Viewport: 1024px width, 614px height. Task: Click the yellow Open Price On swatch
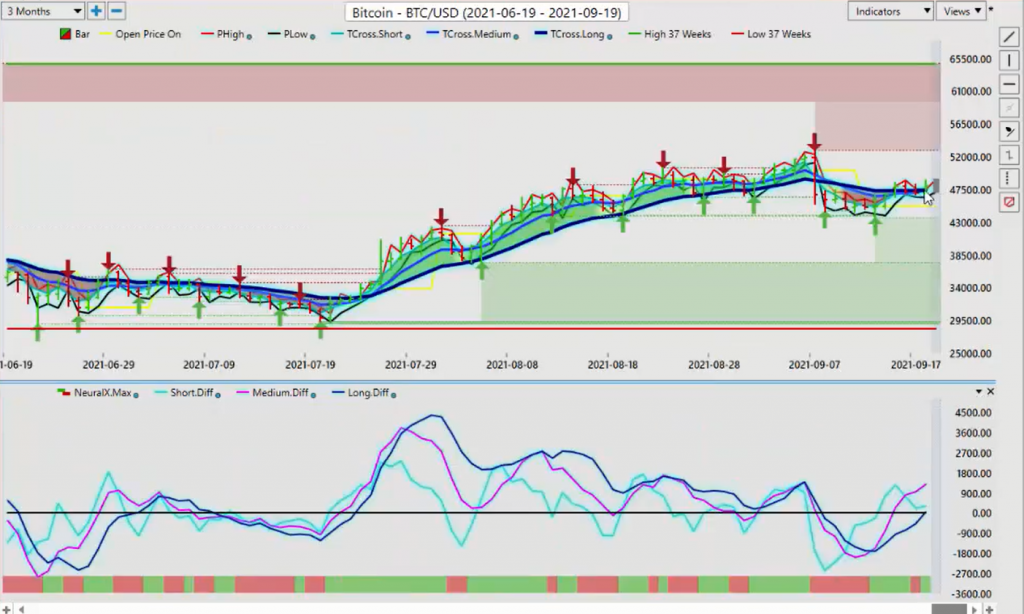[106, 34]
